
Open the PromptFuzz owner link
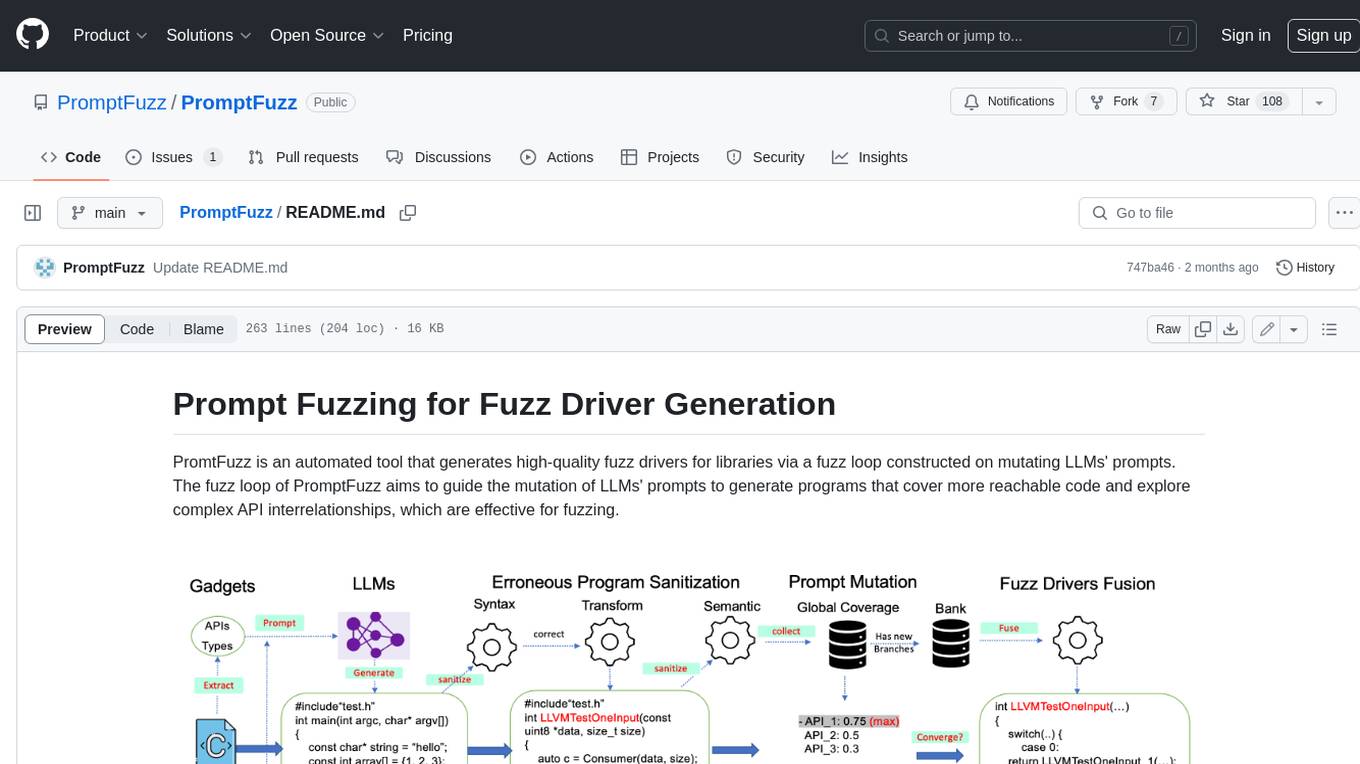[x=112, y=102]
